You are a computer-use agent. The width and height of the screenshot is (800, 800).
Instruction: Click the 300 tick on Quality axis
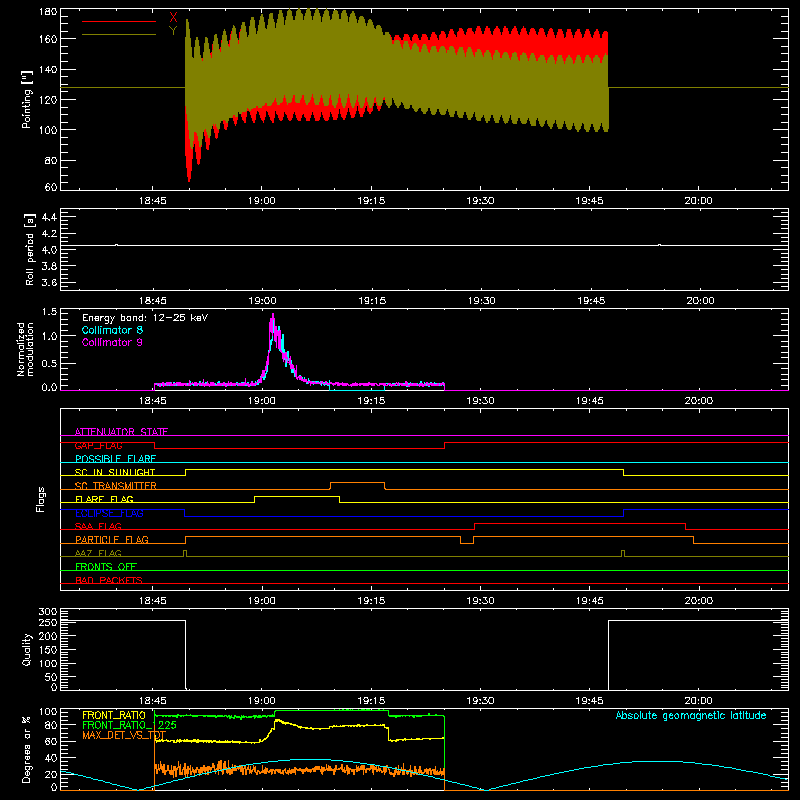pyautogui.click(x=48, y=612)
